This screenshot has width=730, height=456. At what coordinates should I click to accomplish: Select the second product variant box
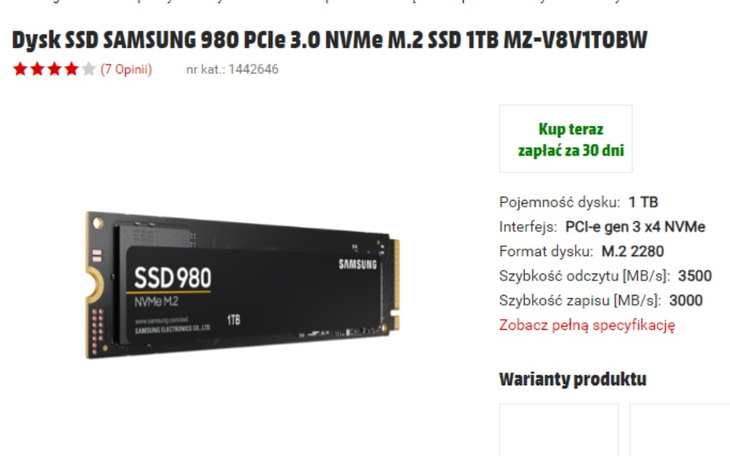680,430
